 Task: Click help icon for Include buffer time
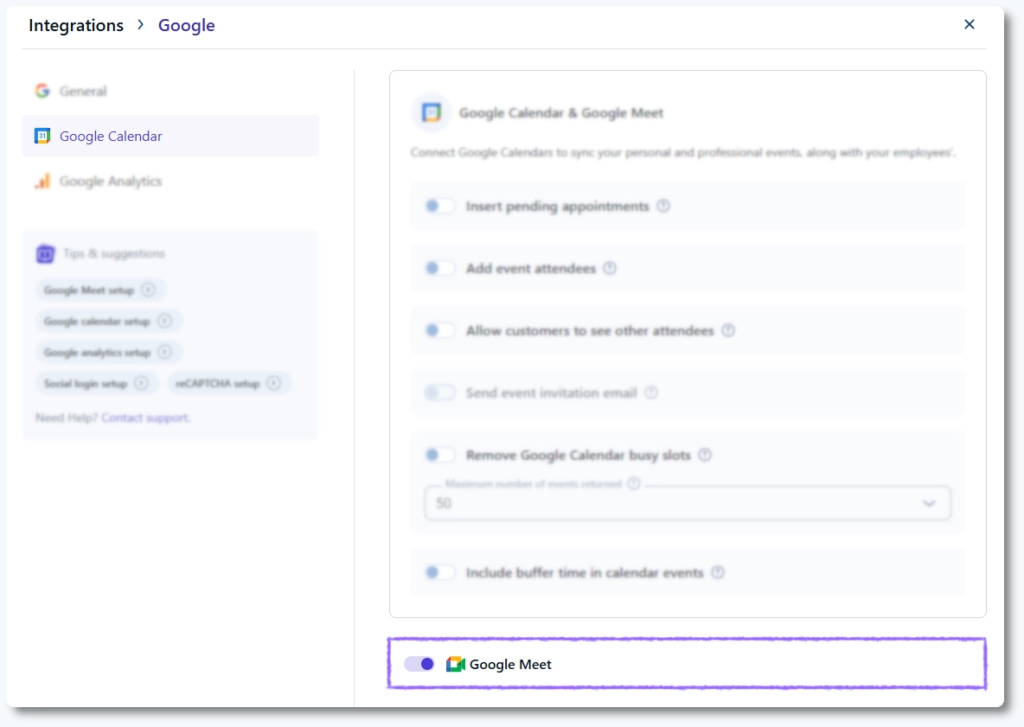point(718,573)
